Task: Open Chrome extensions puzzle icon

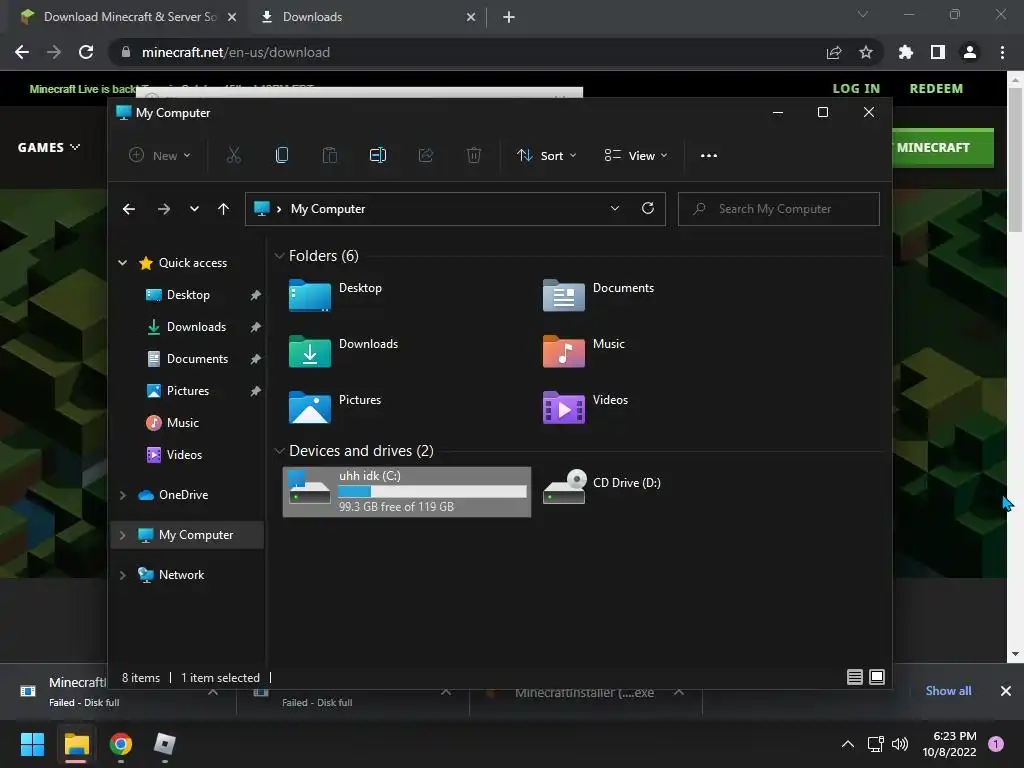Action: [906, 52]
